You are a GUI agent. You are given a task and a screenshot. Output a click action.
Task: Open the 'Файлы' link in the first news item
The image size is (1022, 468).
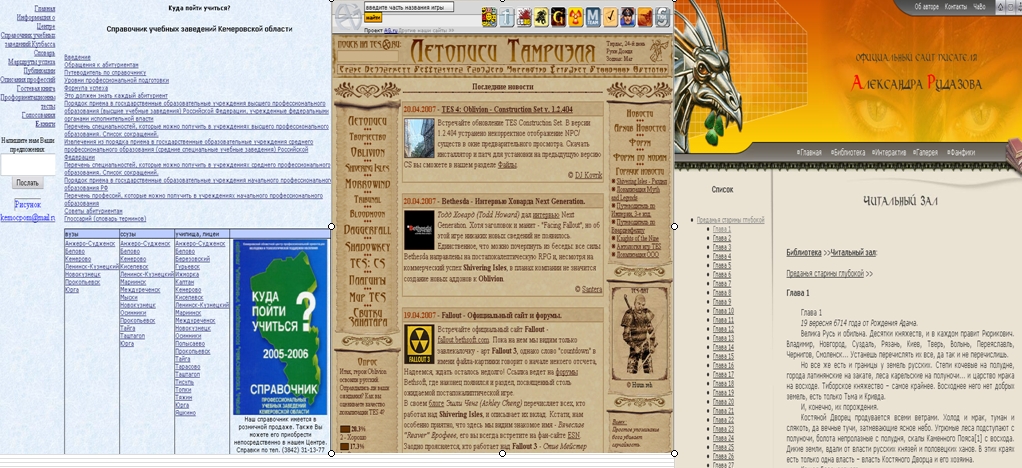tap(507, 165)
